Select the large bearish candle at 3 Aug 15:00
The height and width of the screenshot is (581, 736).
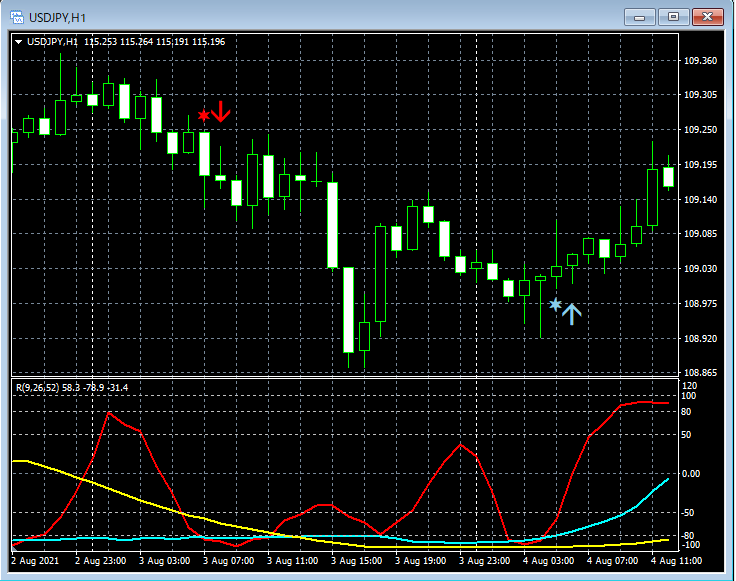(332, 225)
